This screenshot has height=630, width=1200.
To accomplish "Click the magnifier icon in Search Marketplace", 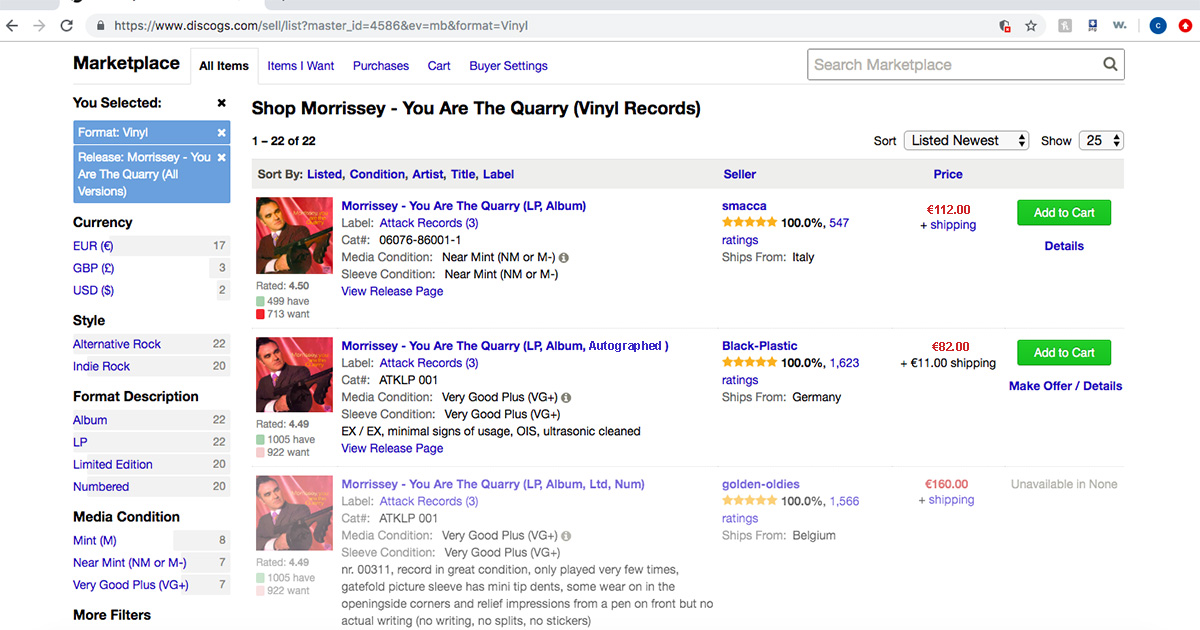I will (x=1110, y=65).
